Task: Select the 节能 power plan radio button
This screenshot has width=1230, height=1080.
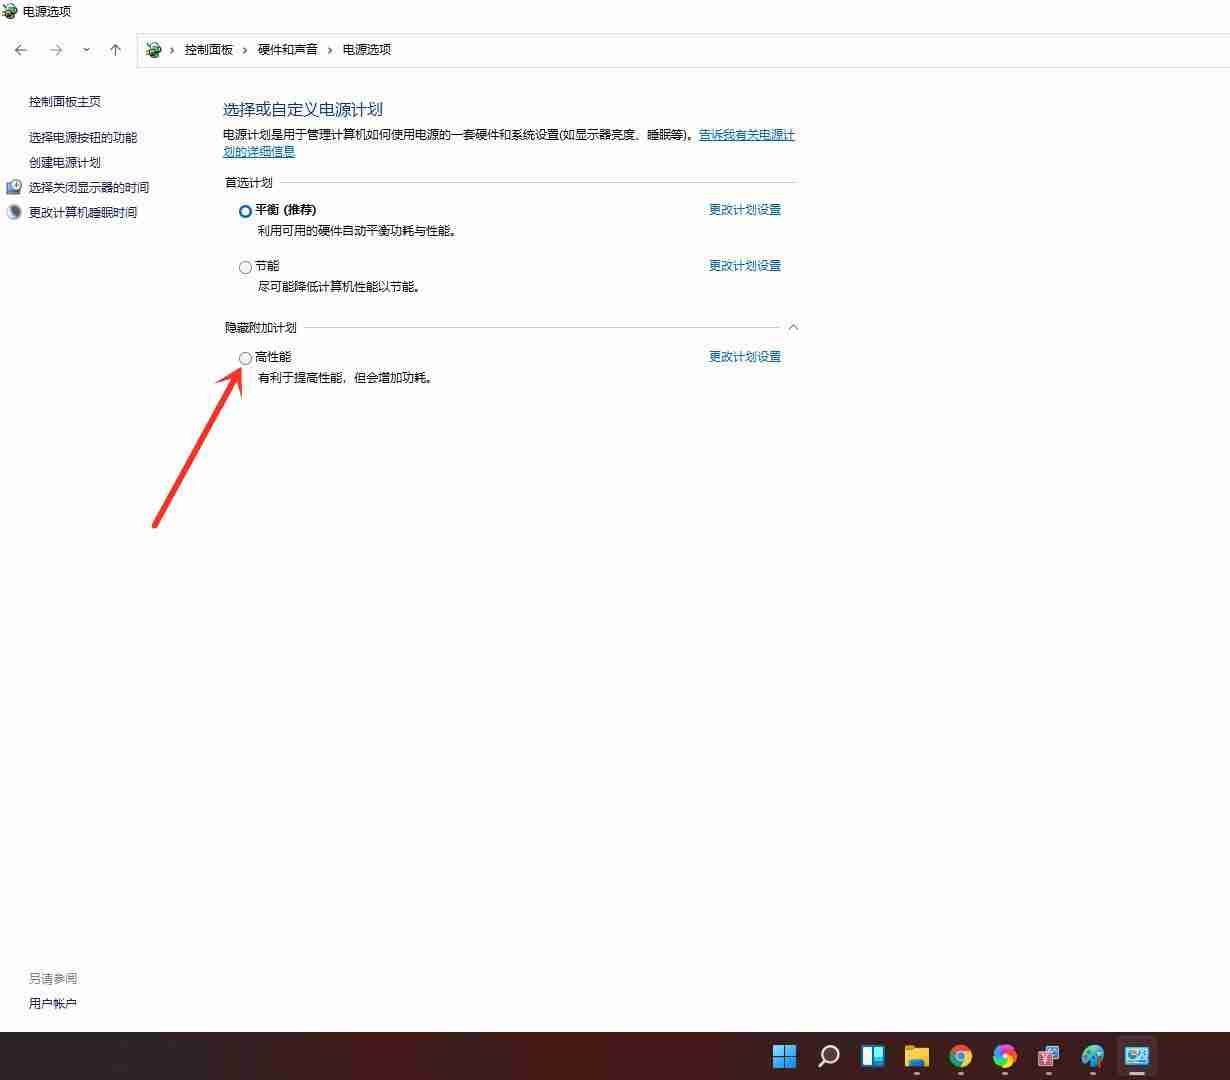Action: point(245,267)
